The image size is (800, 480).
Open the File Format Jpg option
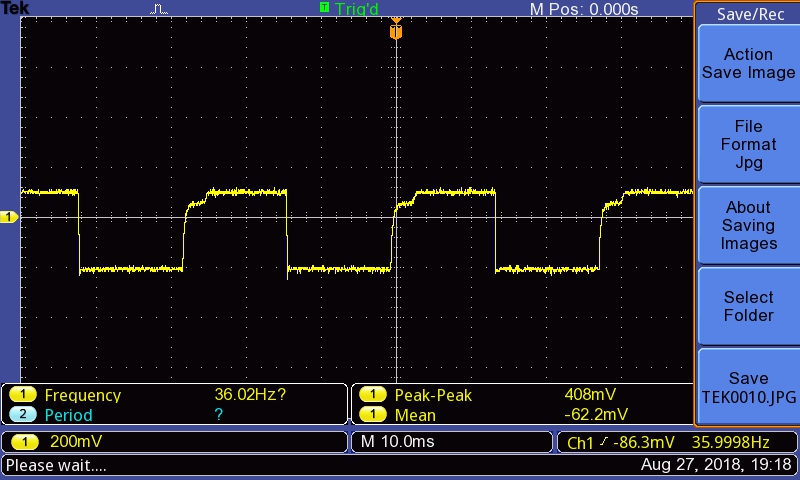click(x=748, y=144)
